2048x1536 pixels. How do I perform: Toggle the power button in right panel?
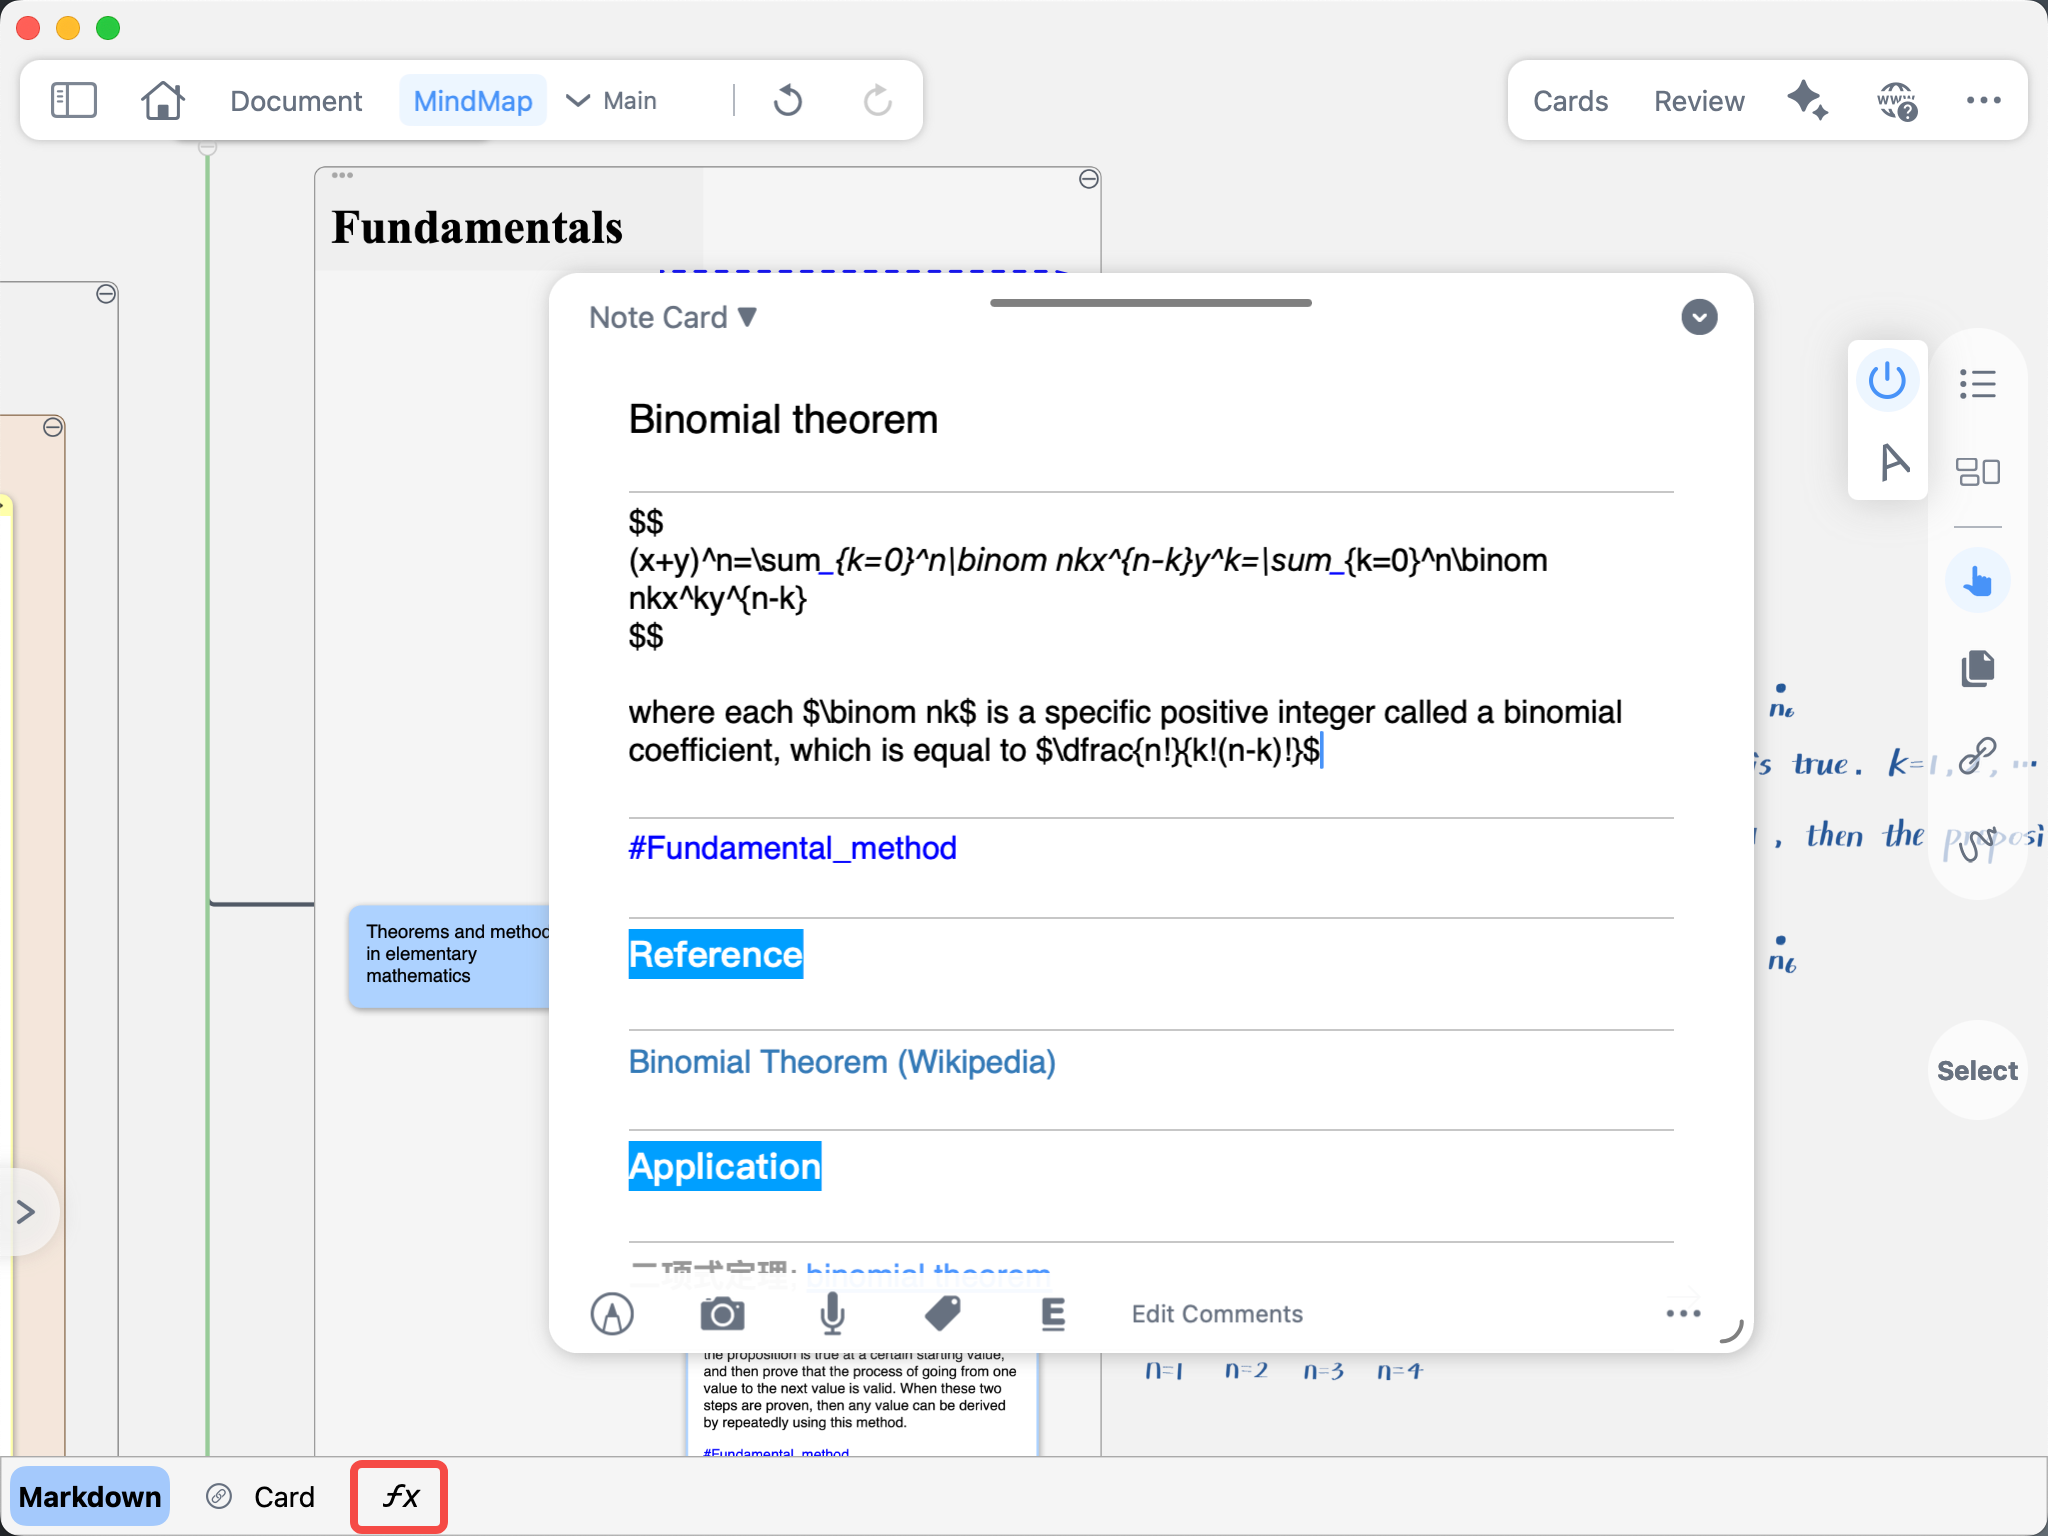[x=1887, y=381]
